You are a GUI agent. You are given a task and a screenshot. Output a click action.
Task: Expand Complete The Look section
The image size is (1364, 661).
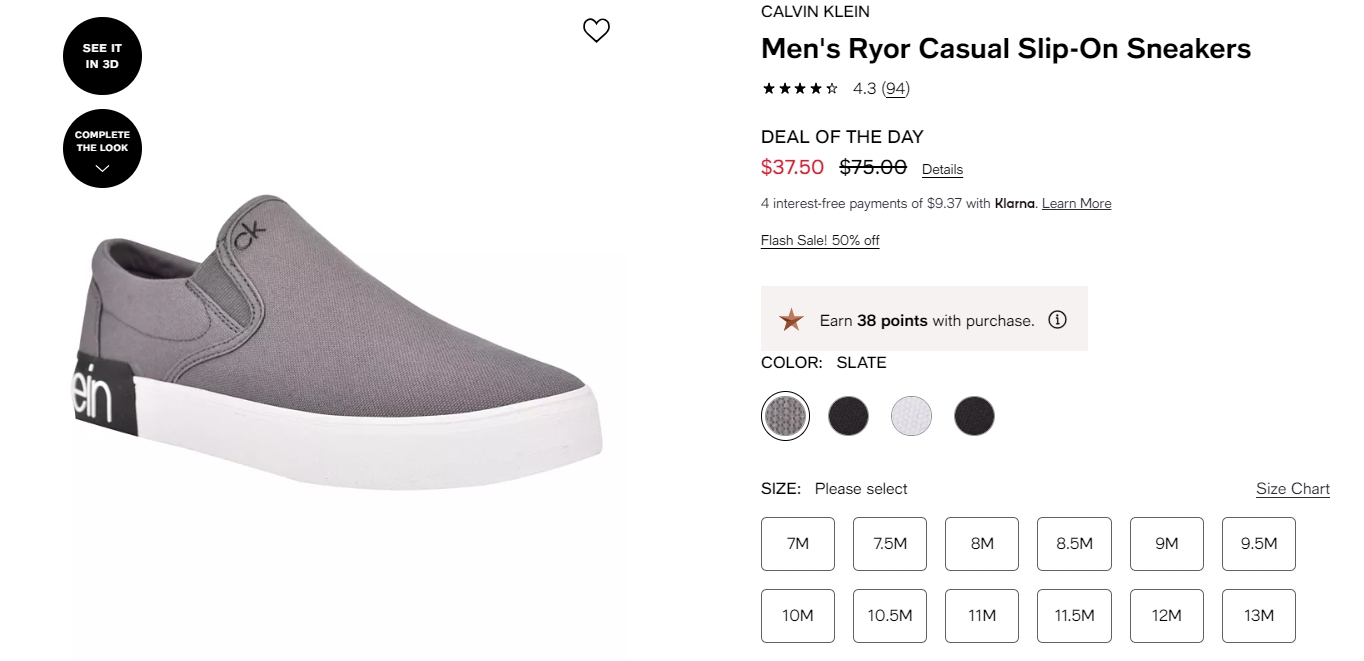coord(102,148)
